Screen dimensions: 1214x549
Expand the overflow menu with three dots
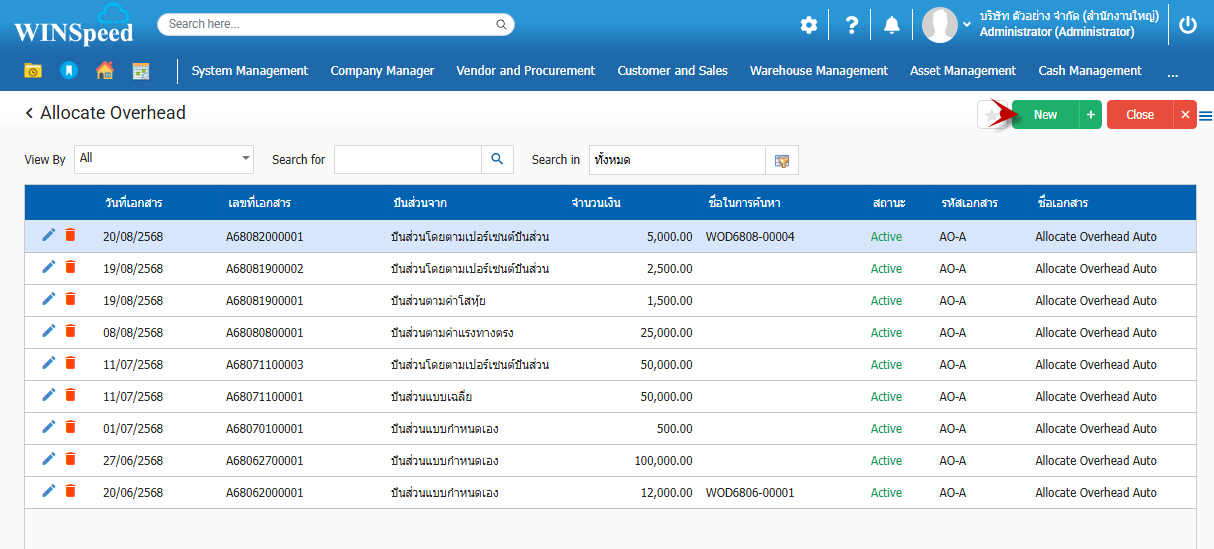(x=1172, y=72)
